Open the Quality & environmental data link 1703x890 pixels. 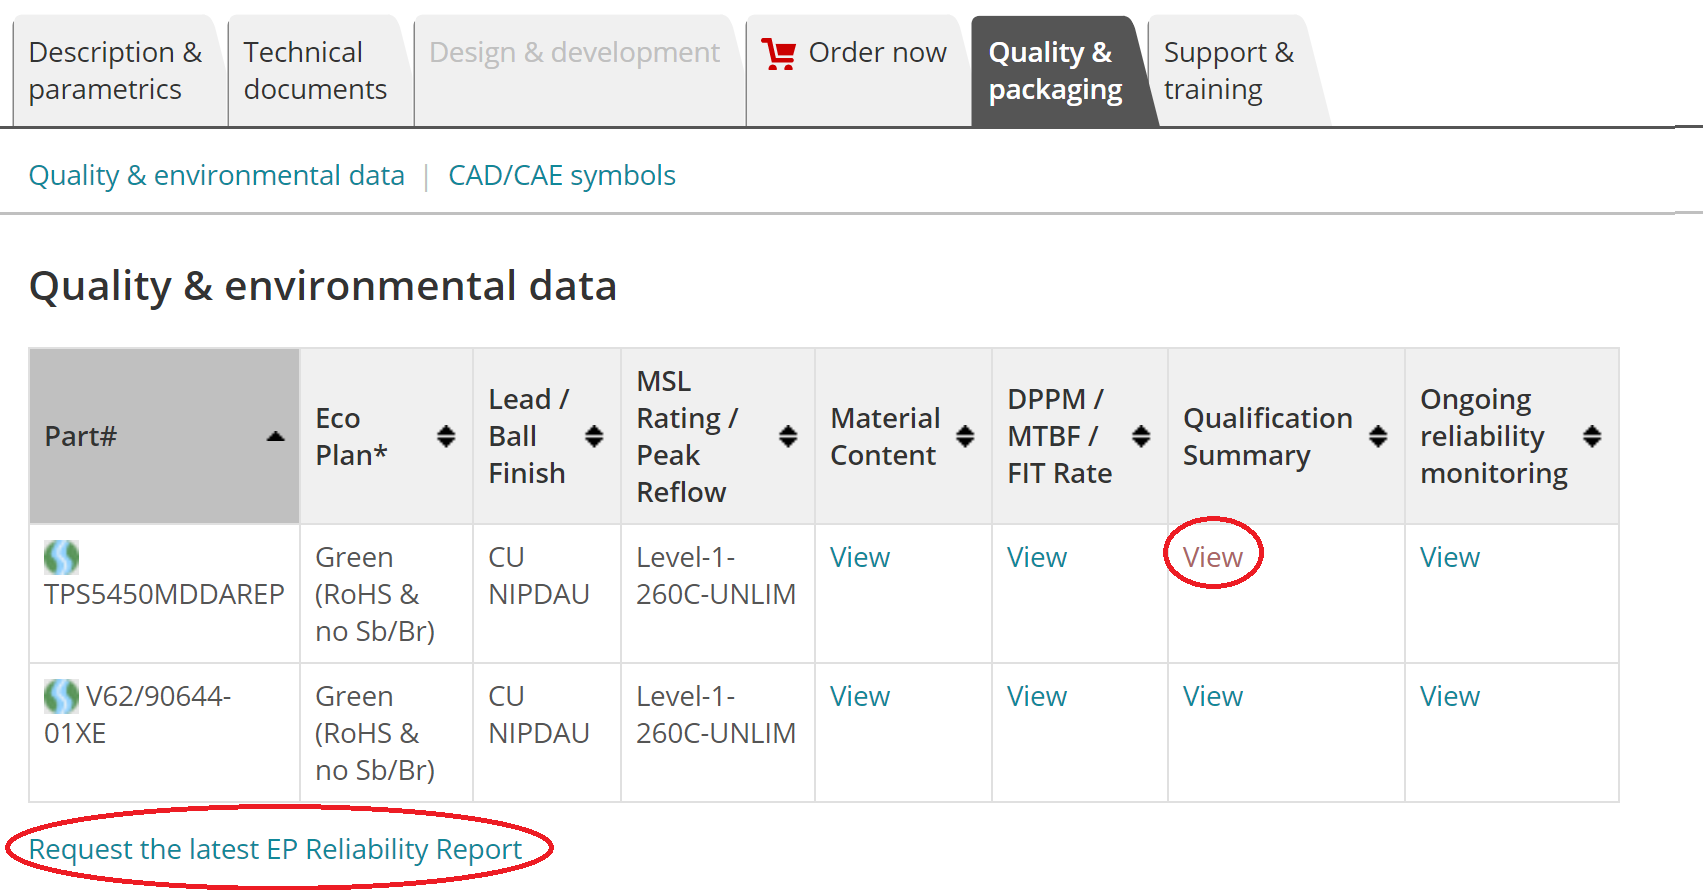216,176
